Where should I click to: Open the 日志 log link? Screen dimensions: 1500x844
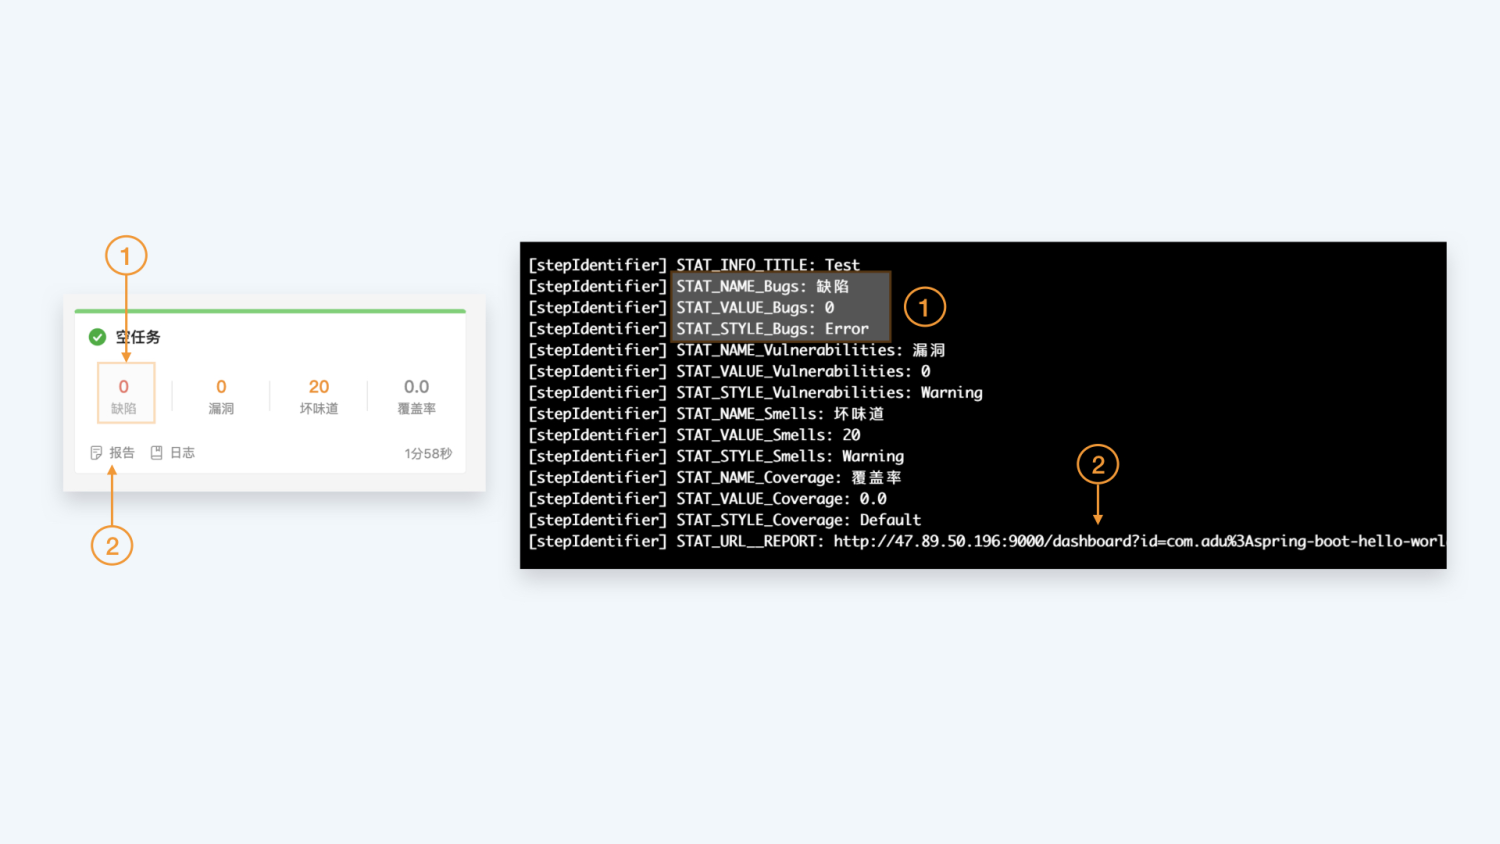click(x=182, y=453)
